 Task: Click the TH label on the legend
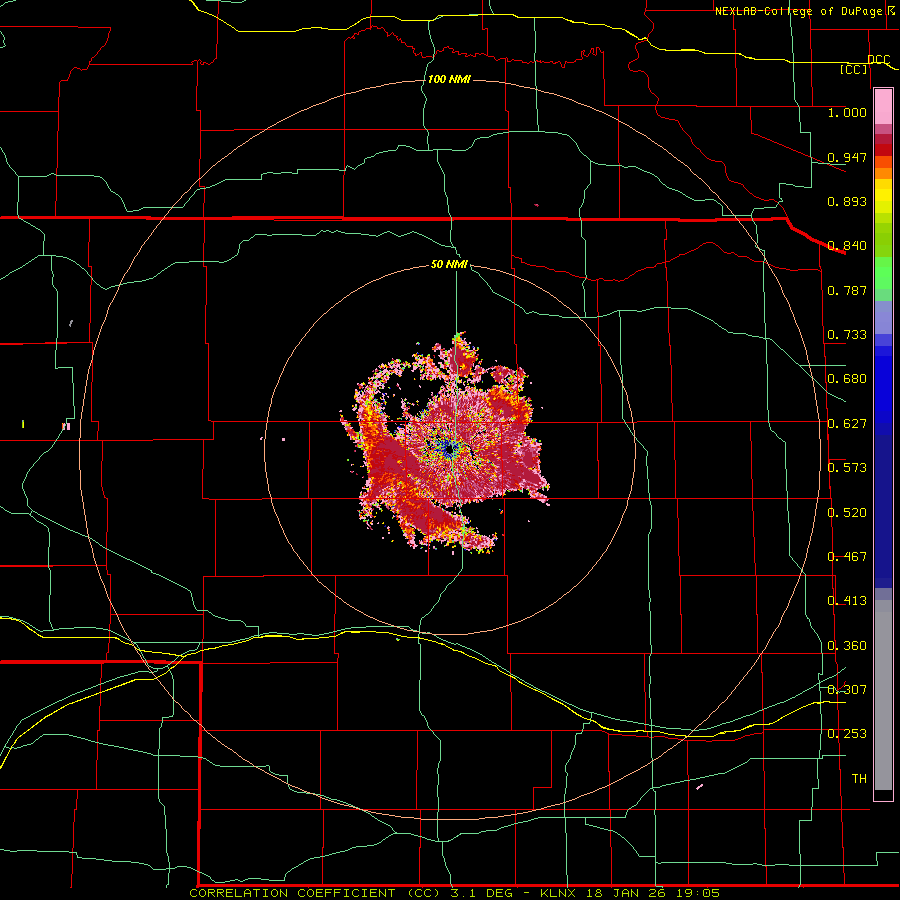click(859, 779)
